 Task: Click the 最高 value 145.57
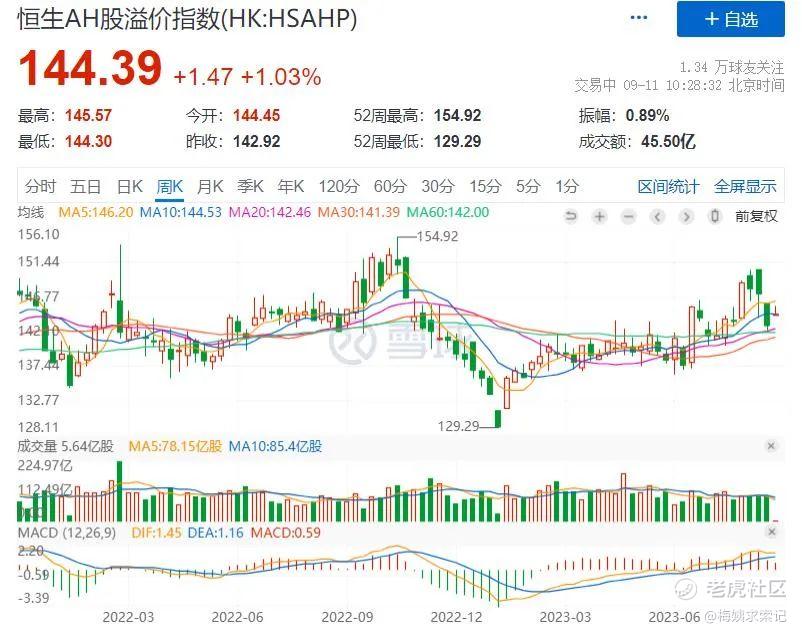click(88, 116)
